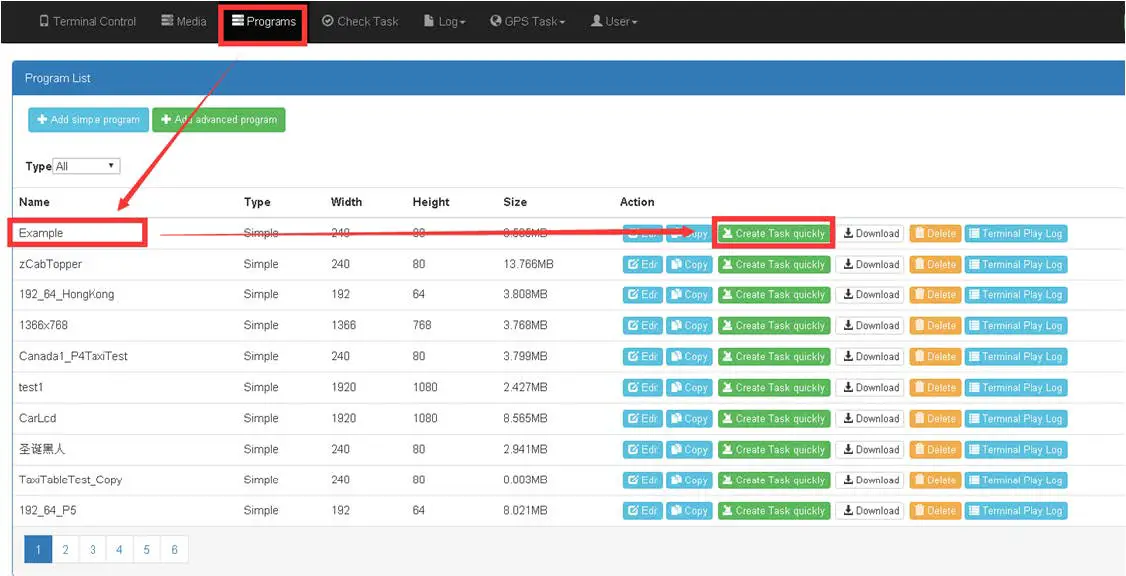Copy the 192_64_HongKong program
The image size is (1126, 576).
click(x=689, y=295)
